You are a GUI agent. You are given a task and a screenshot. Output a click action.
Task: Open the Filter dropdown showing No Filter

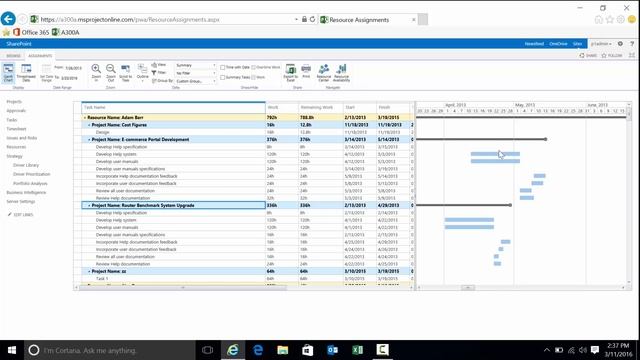coord(195,73)
